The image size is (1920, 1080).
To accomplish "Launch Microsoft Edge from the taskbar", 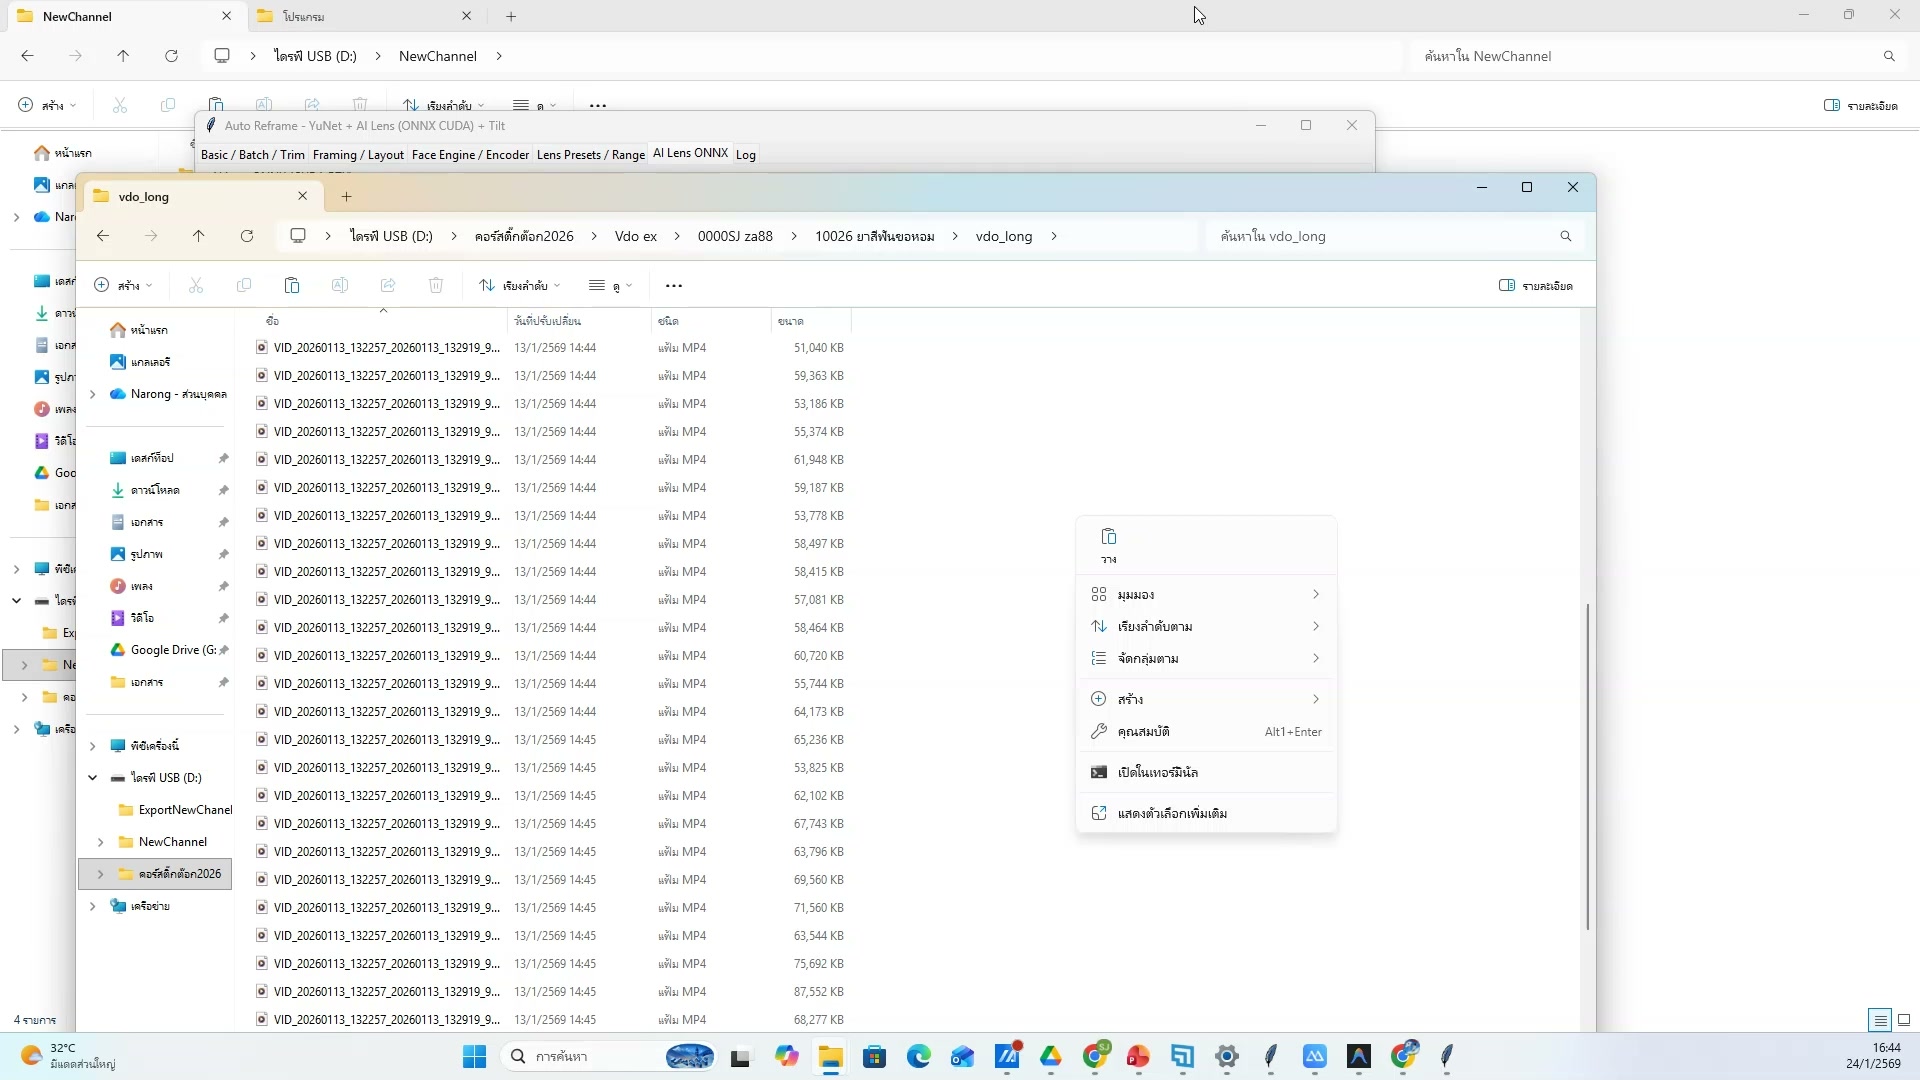I will coord(919,1057).
